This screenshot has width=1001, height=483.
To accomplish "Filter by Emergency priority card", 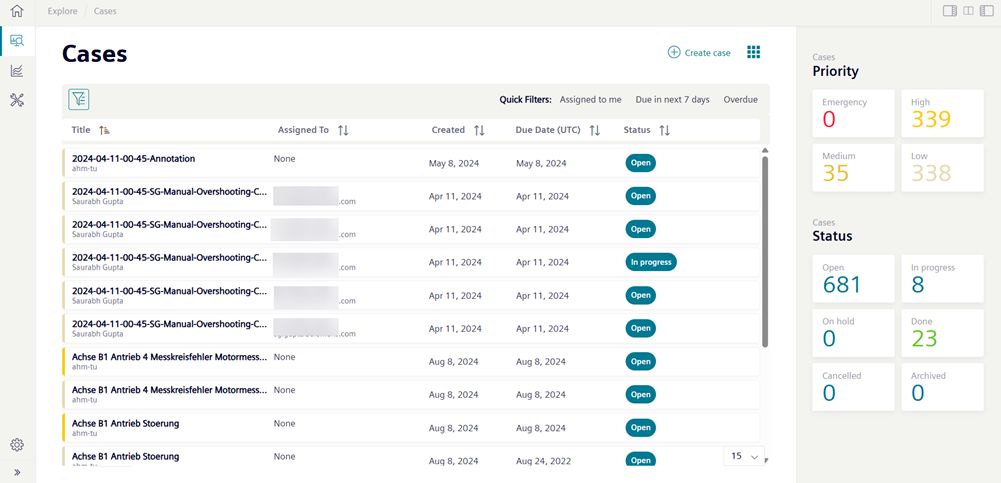I will (854, 114).
